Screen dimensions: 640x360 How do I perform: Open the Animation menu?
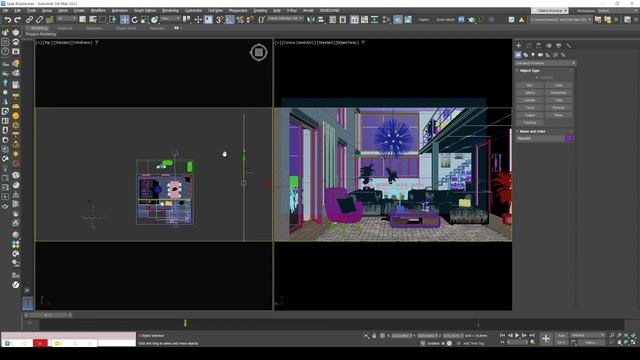(x=120, y=10)
